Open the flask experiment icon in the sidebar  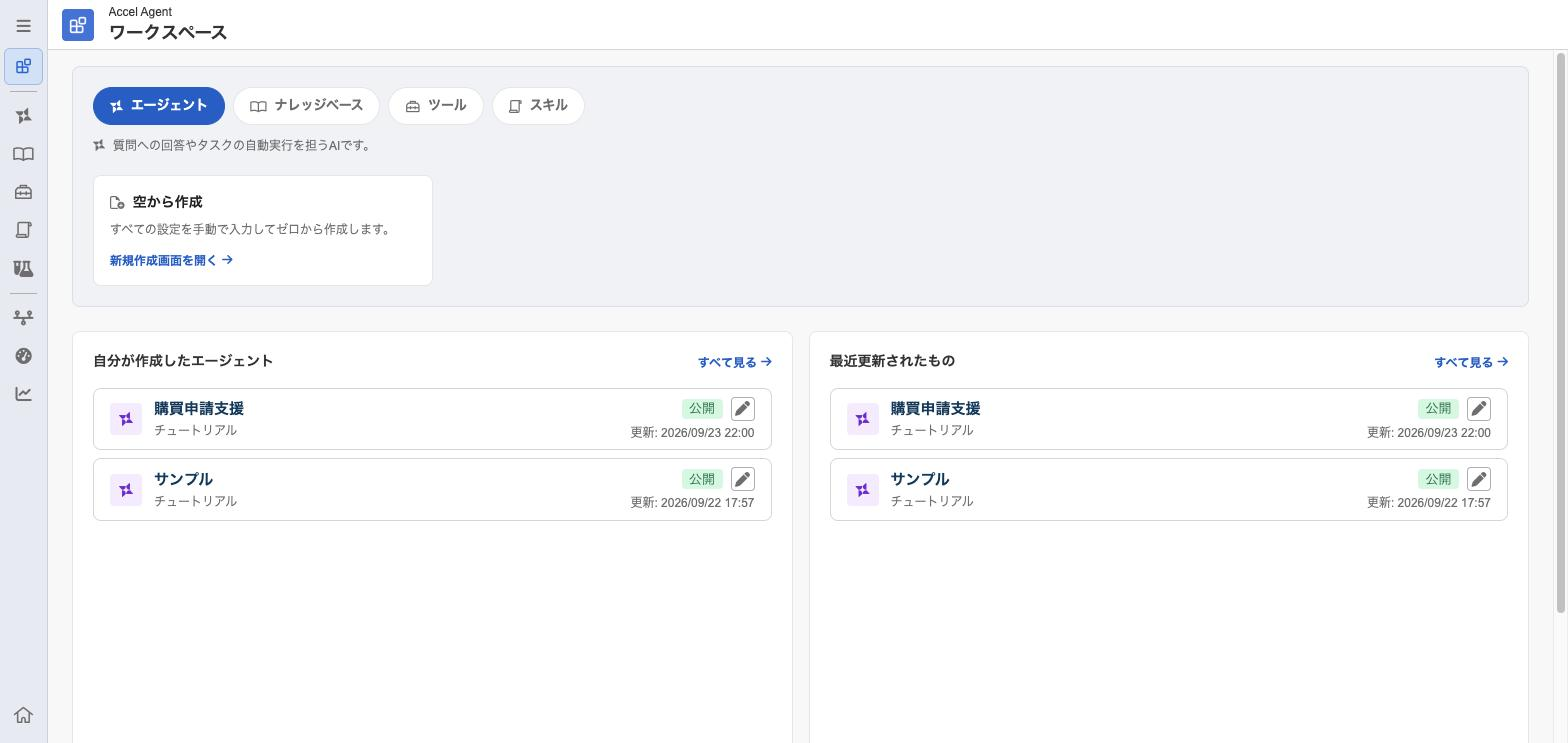[23, 268]
